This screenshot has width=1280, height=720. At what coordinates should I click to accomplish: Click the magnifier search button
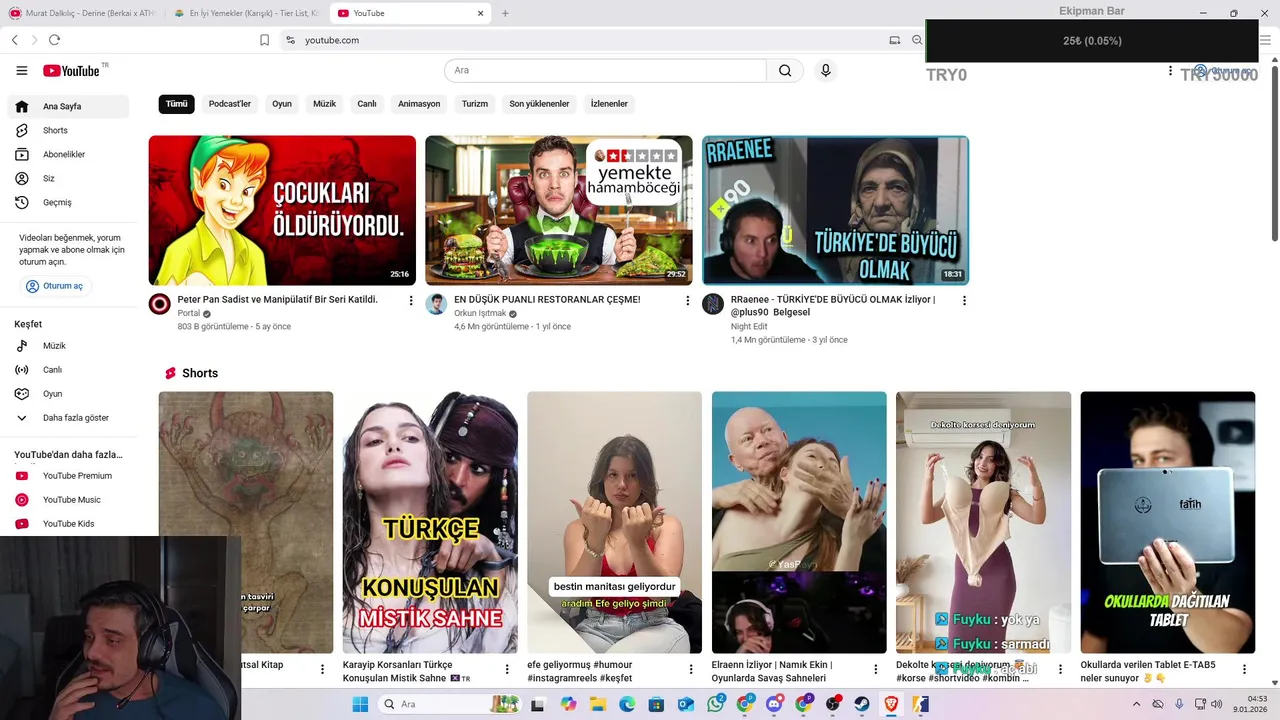click(x=785, y=70)
